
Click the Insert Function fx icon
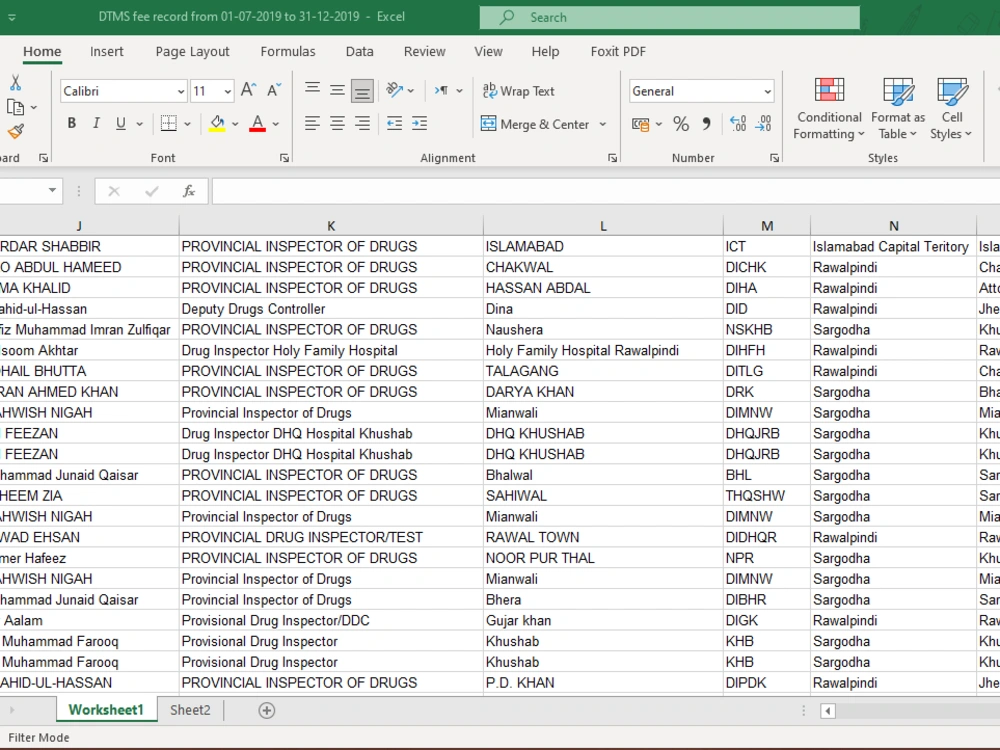(x=189, y=191)
